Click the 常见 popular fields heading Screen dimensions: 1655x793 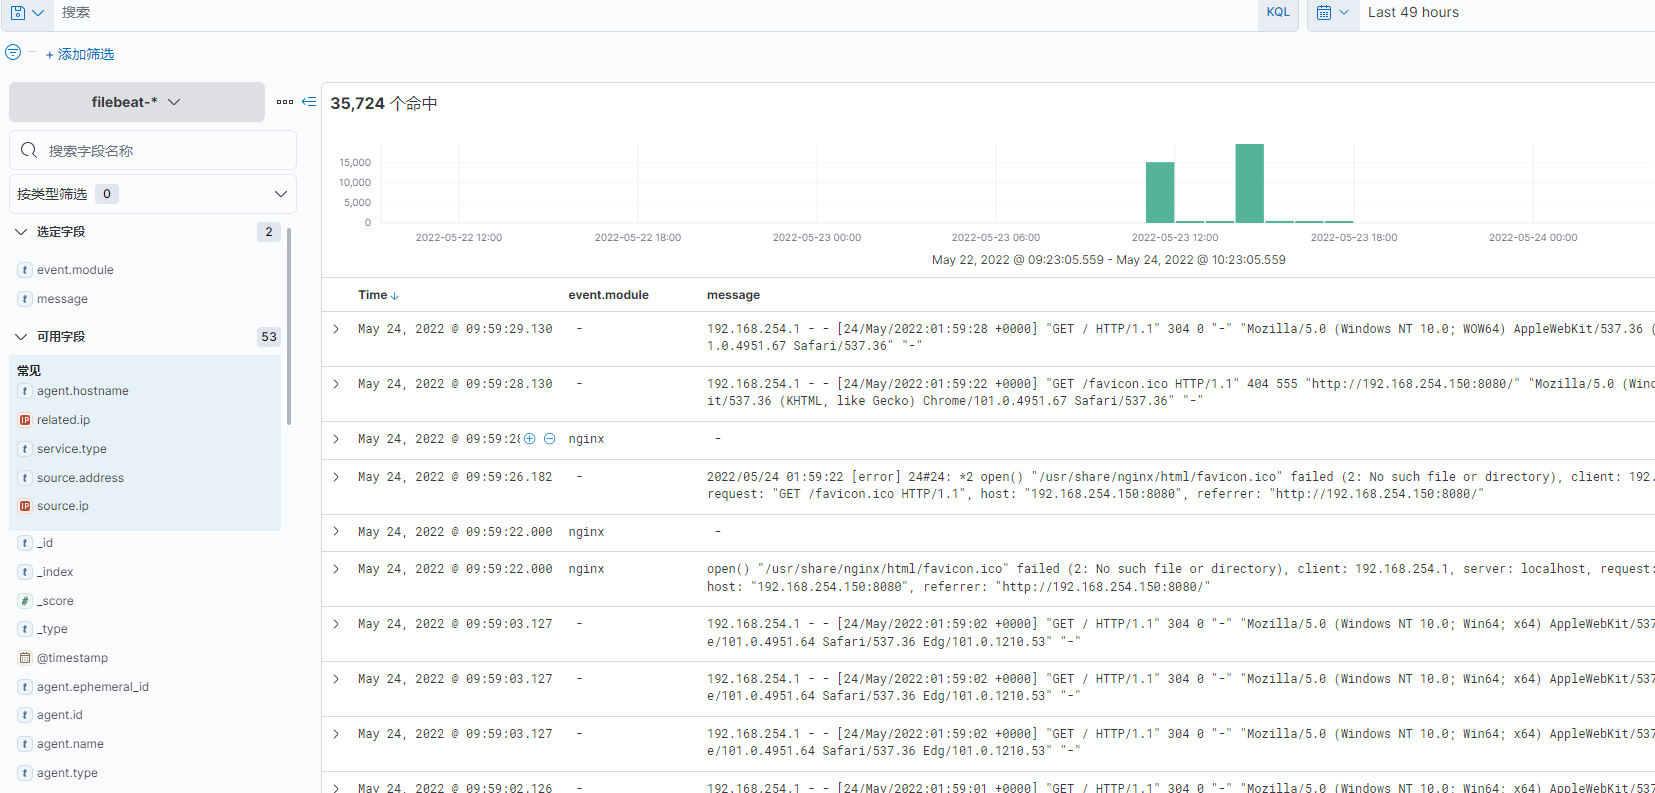tap(29, 371)
